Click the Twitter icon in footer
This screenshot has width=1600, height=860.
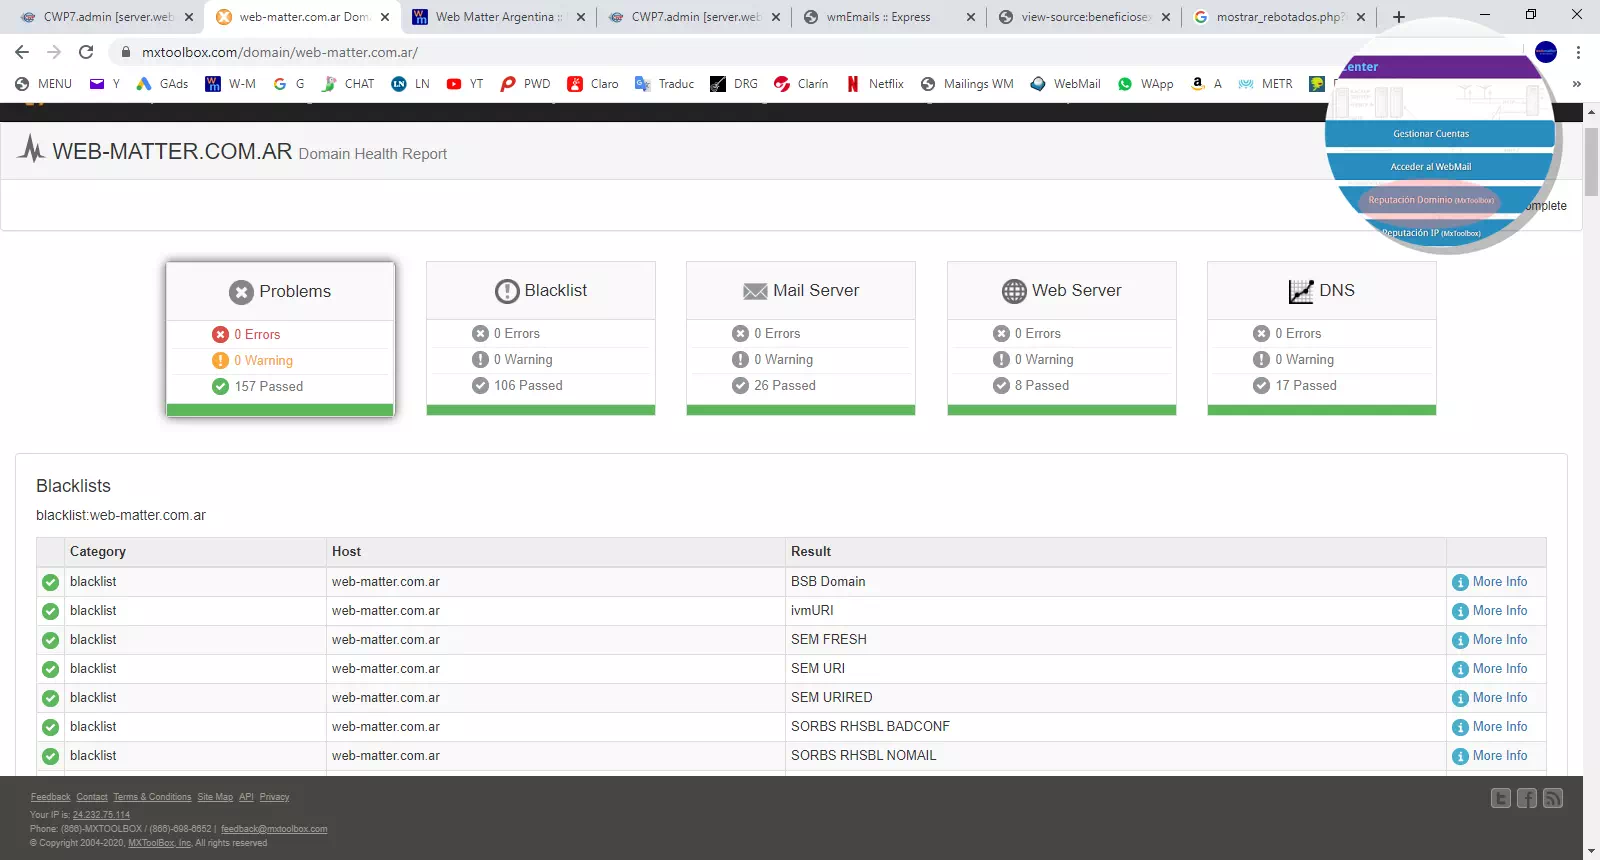[x=1500, y=798]
